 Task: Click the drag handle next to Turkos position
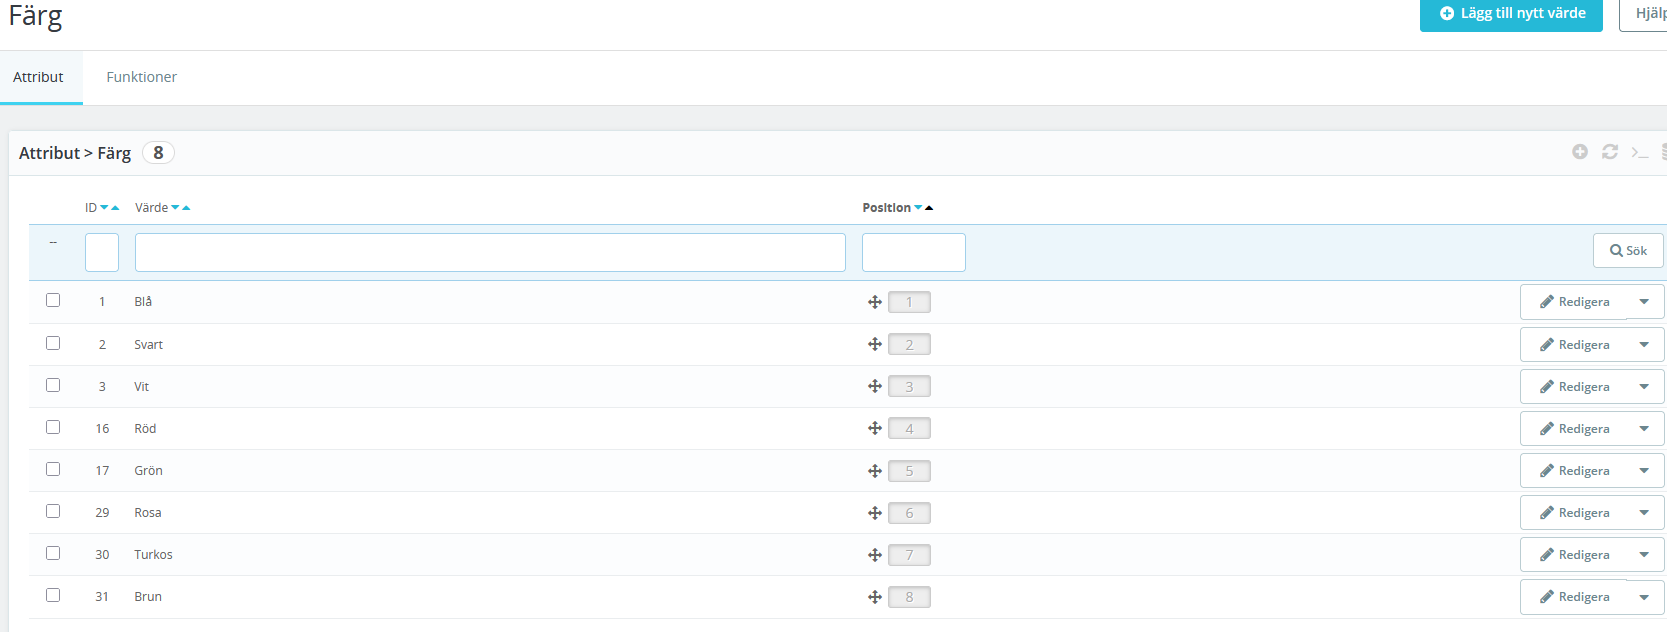(875, 555)
